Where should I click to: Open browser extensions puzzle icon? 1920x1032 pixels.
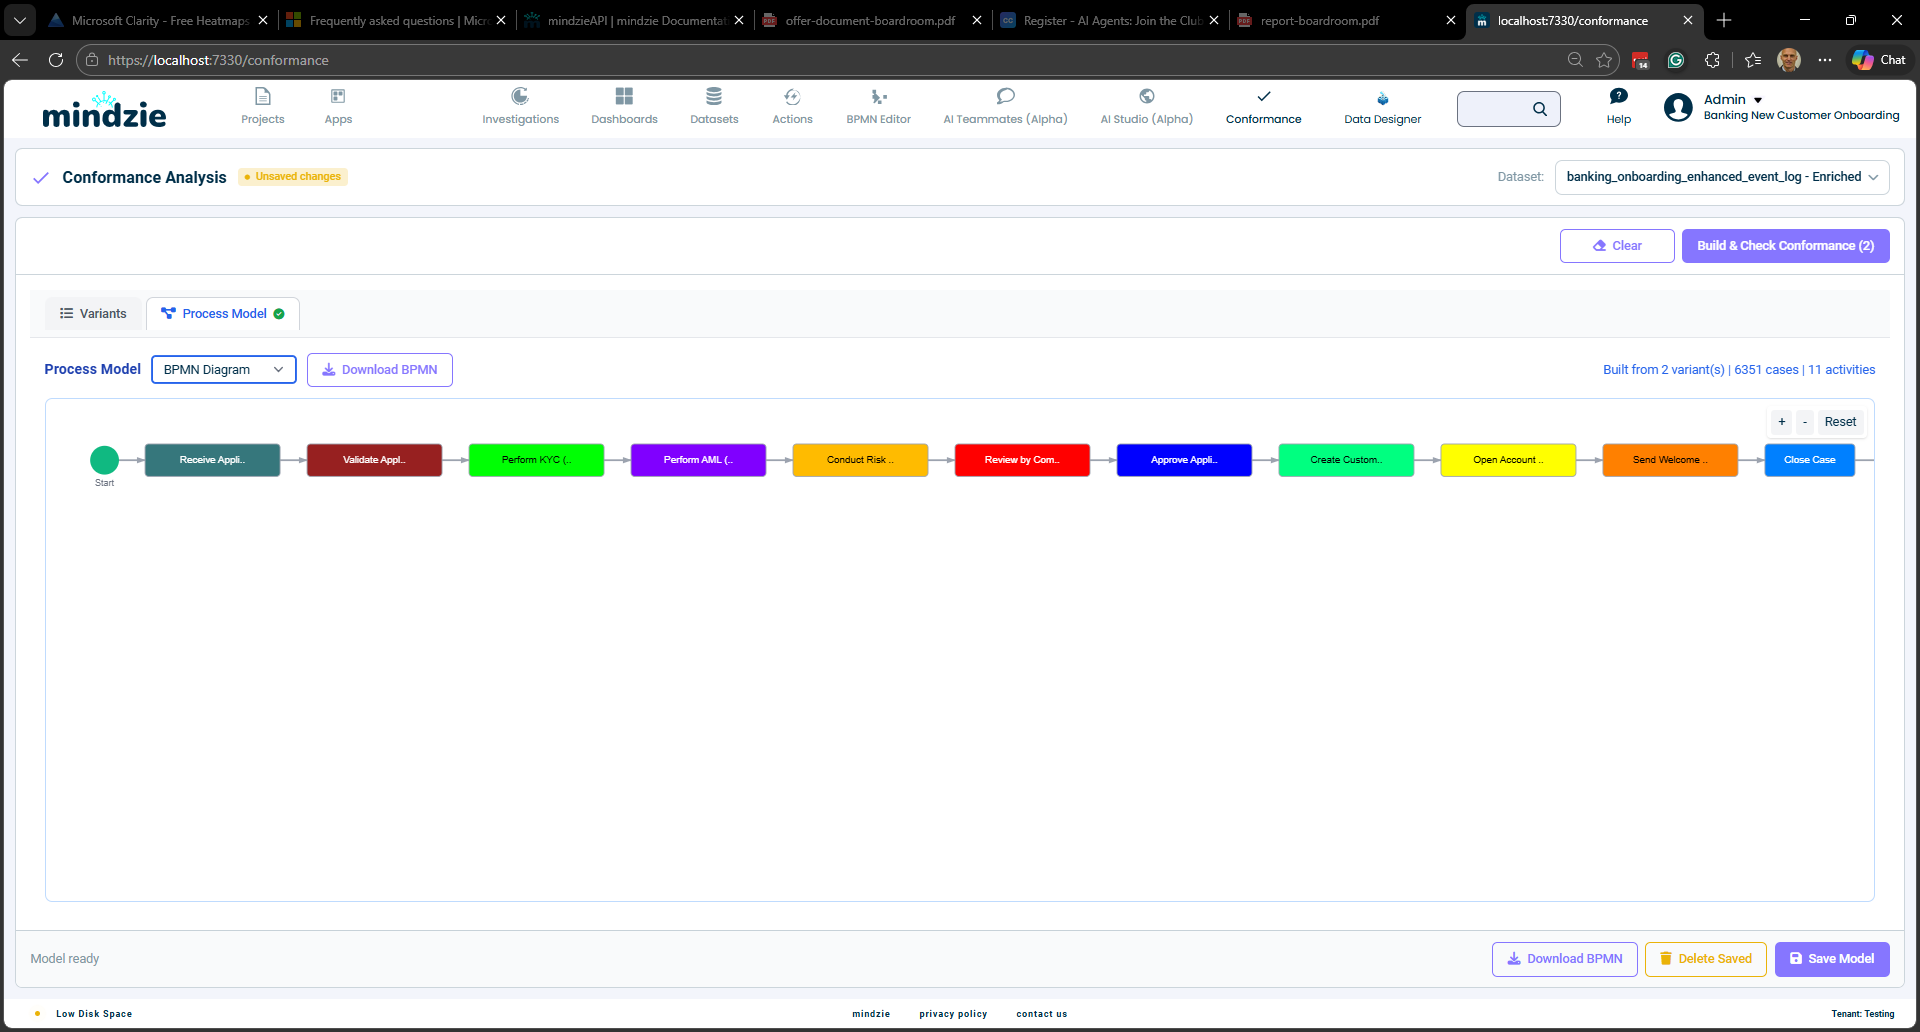[x=1712, y=60]
